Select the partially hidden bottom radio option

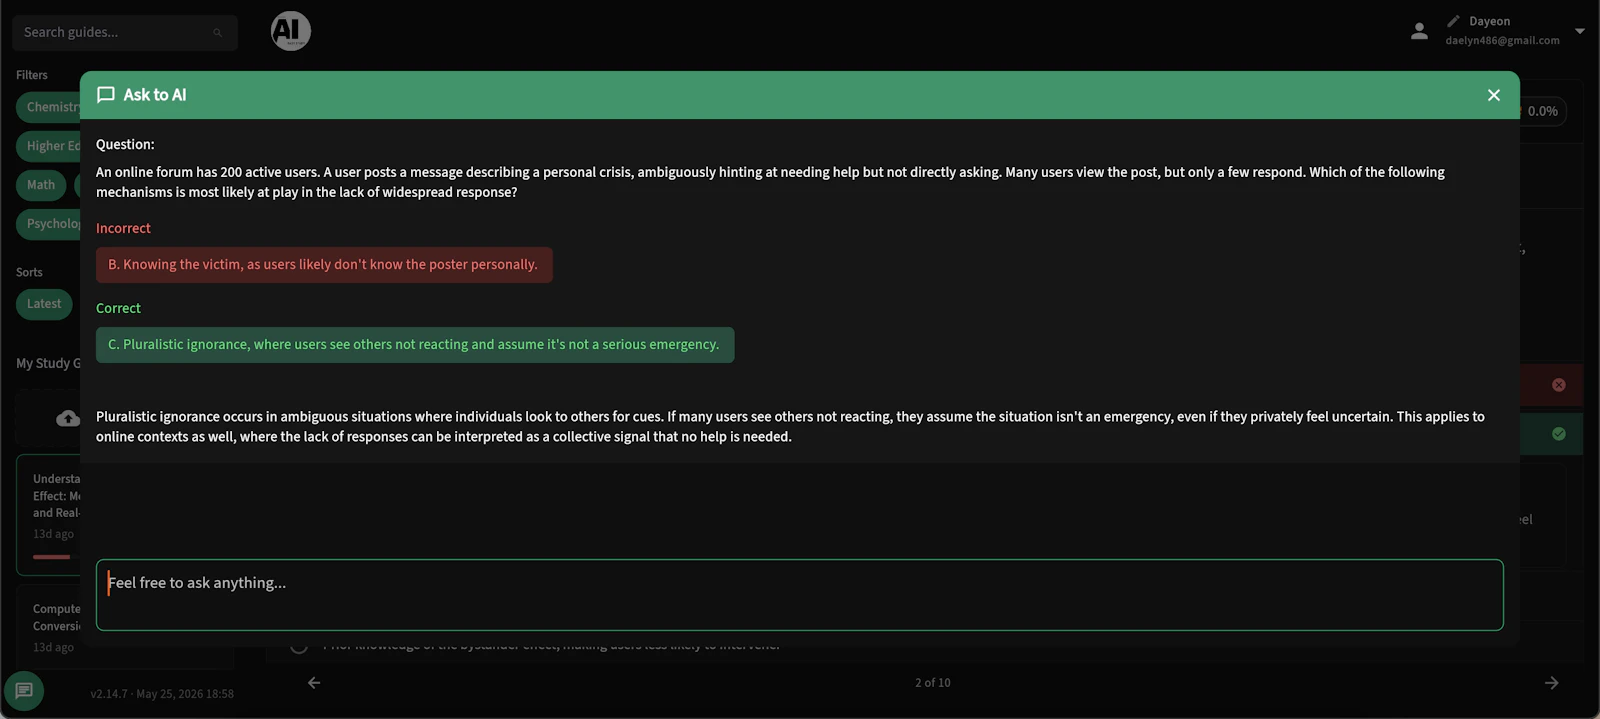(x=298, y=646)
